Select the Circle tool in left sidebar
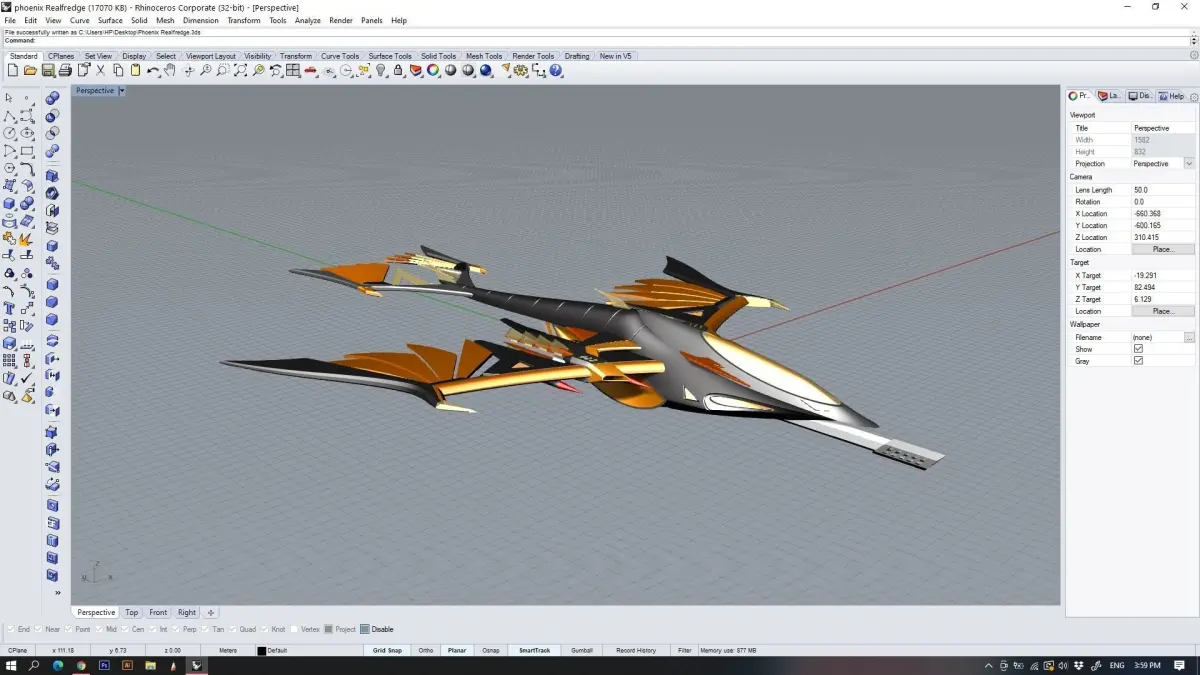1200x675 pixels. pyautogui.click(x=9, y=133)
